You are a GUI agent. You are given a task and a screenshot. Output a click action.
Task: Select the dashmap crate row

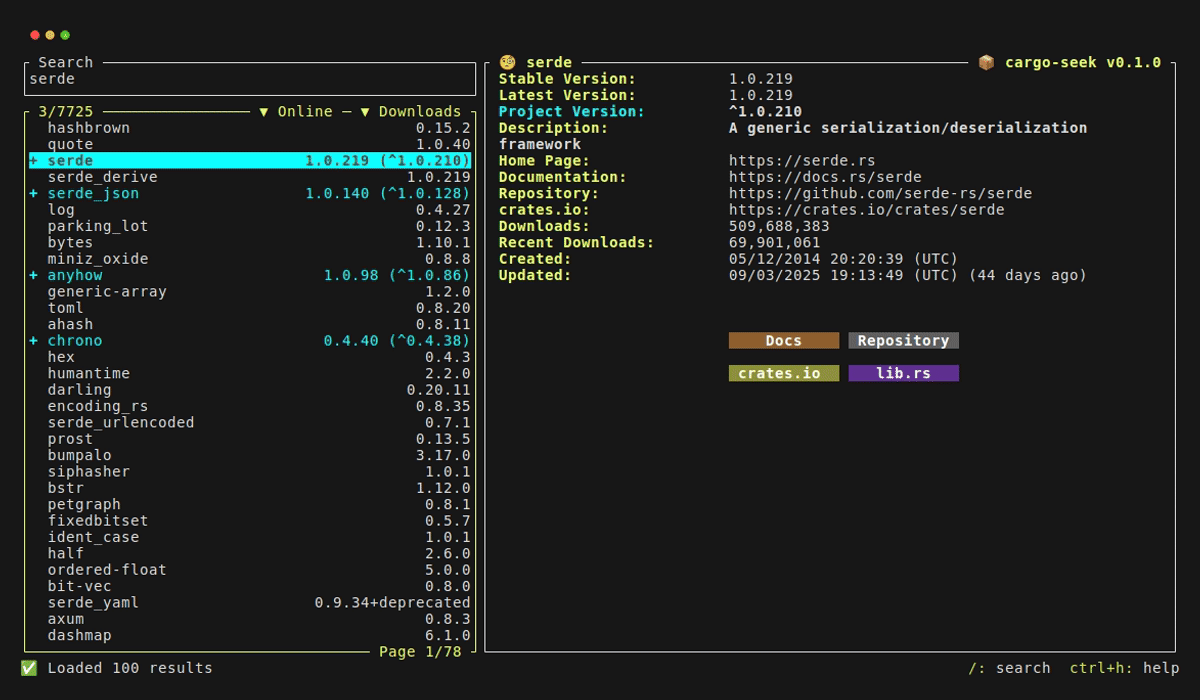250,635
